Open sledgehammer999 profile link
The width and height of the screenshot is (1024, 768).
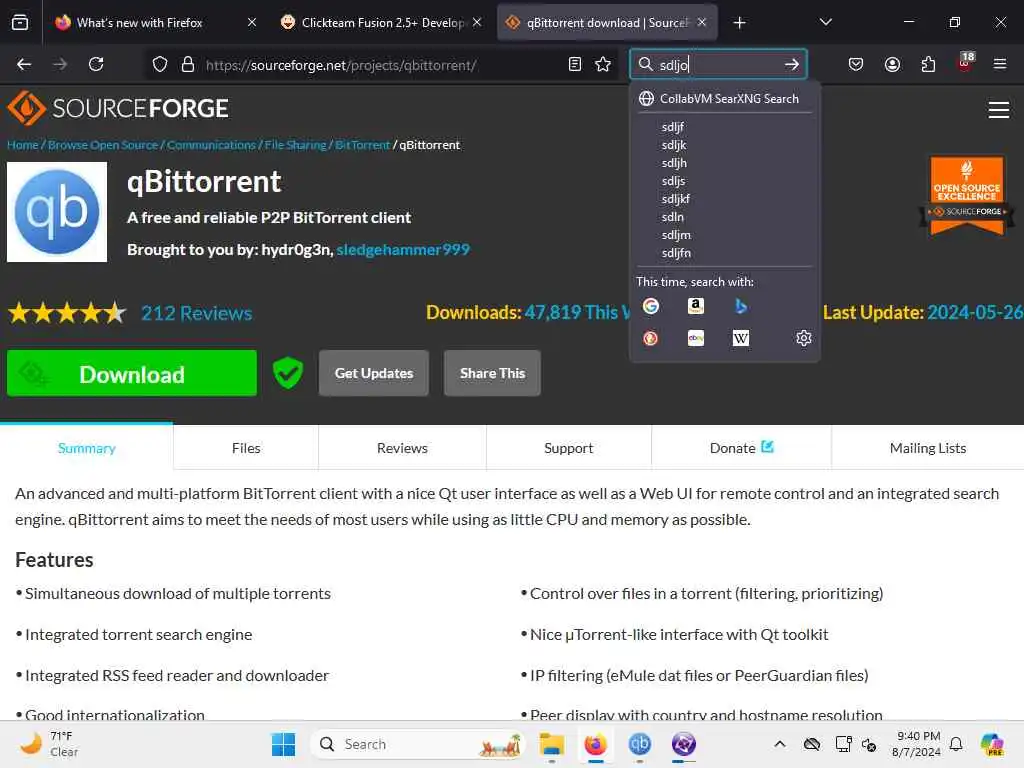403,249
